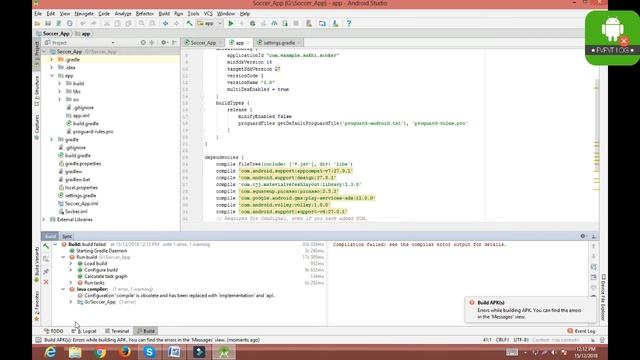This screenshot has width=640, height=360.
Task: Open the Analyze menu
Action: click(122, 13)
